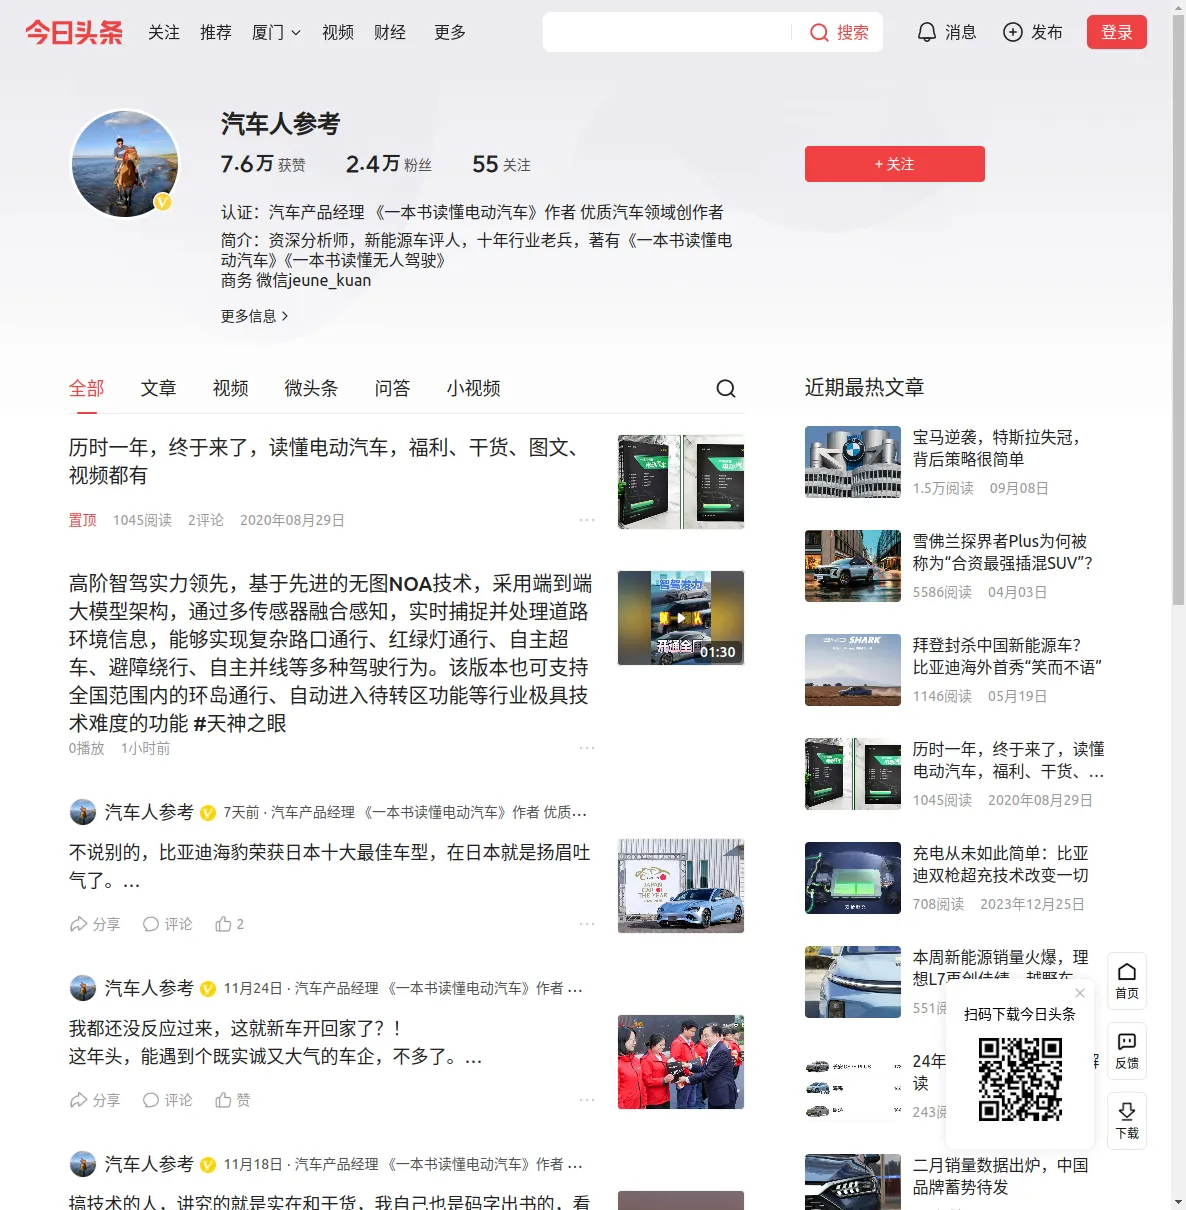Viewport: 1186px width, 1210px height.
Task: Open article 历时一年，终于来了 in main feed
Action: coord(328,461)
